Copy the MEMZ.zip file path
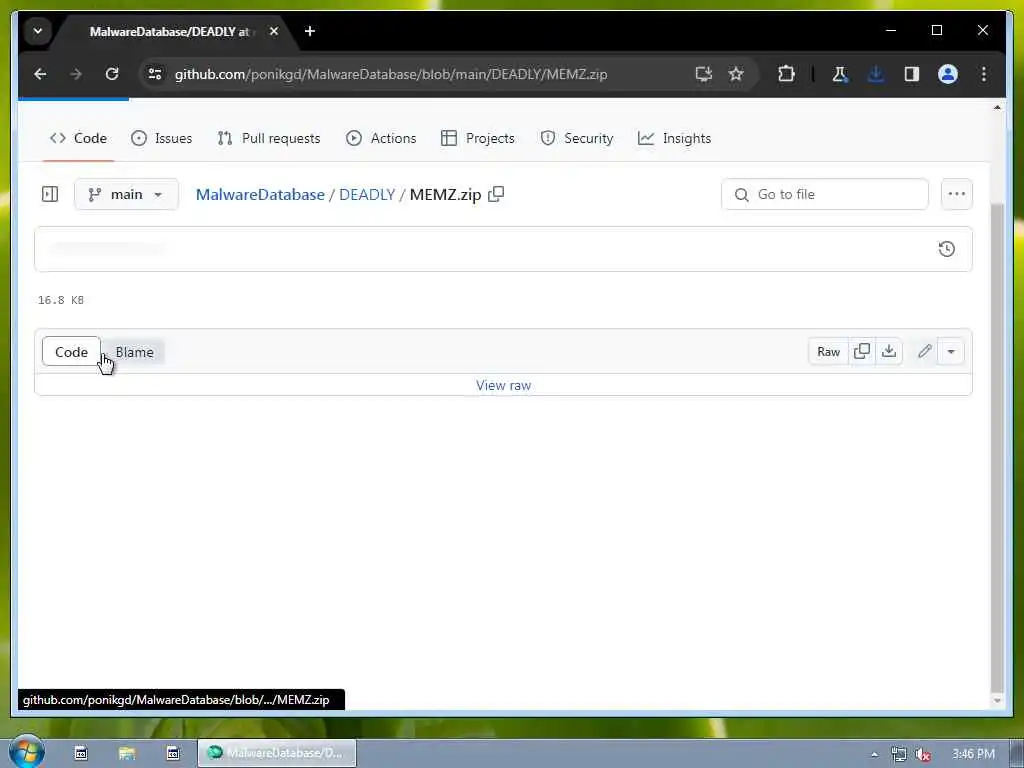This screenshot has width=1024, height=768. tap(496, 194)
